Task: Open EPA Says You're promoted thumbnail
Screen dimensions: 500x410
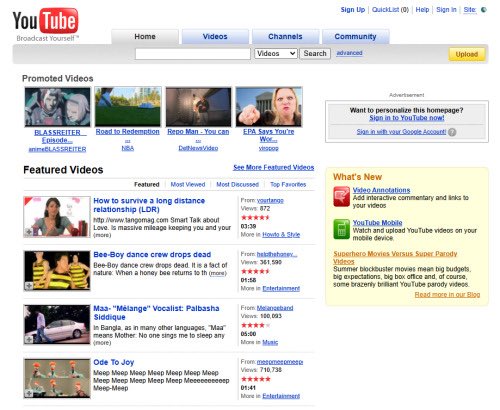Action: coord(269,107)
